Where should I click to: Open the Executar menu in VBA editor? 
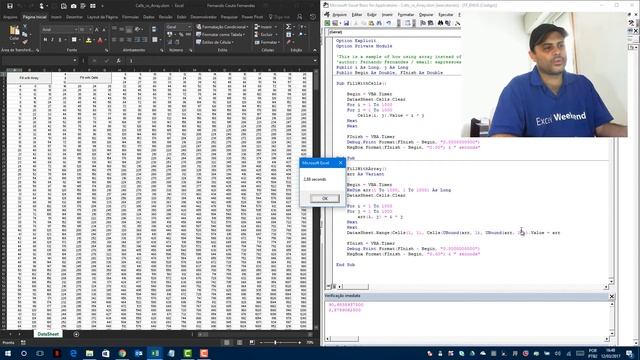(445, 15)
